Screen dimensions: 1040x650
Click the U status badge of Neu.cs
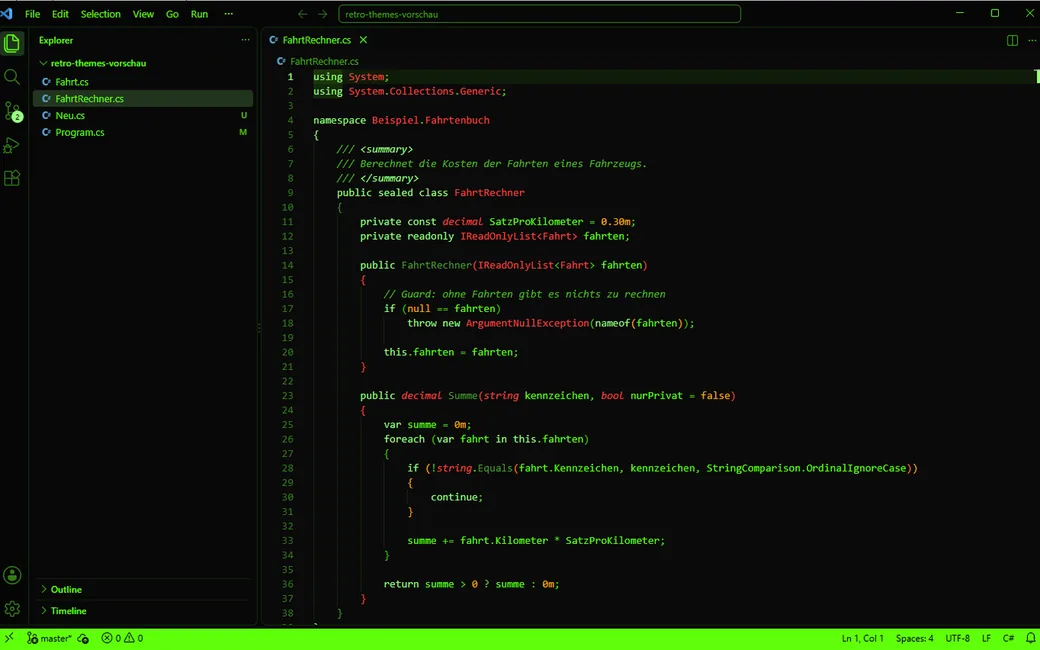(243, 115)
